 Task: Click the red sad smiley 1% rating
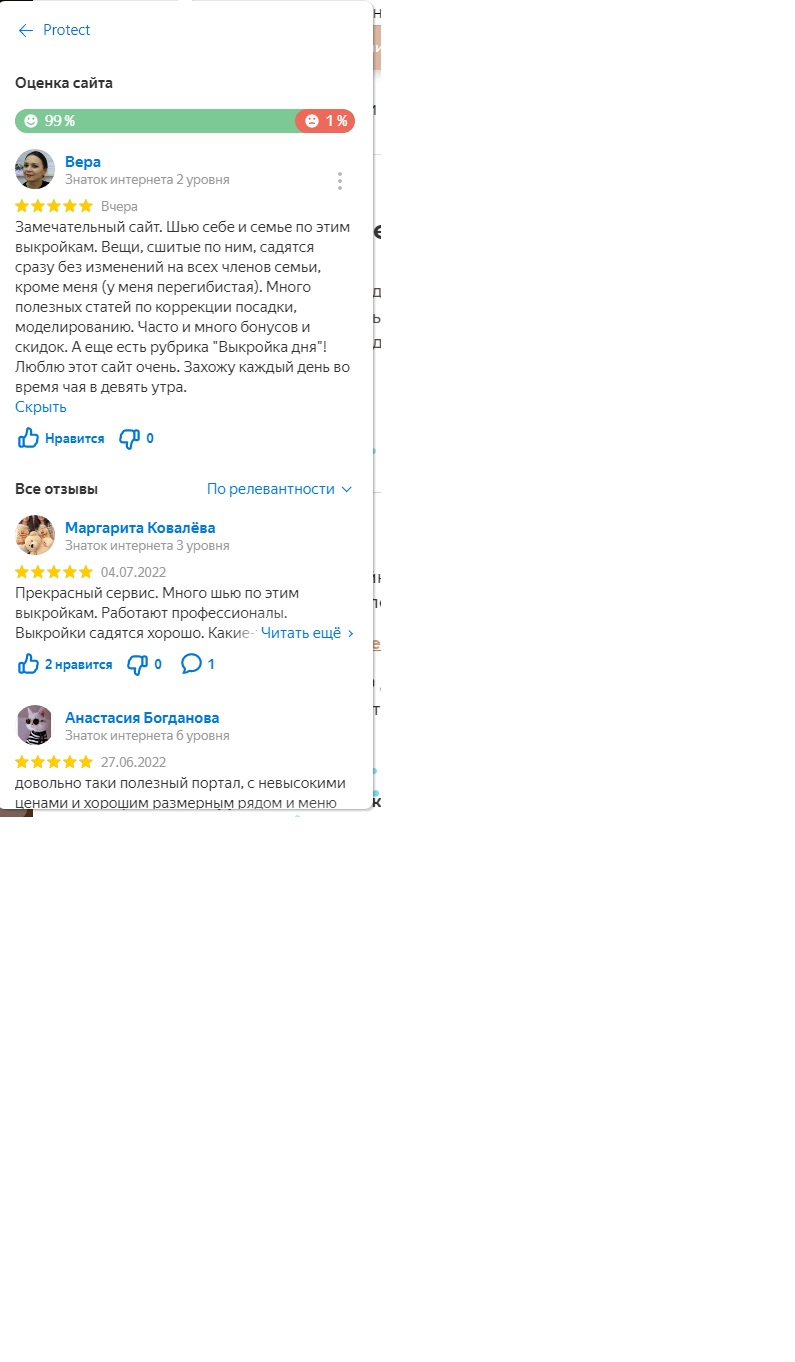point(326,121)
